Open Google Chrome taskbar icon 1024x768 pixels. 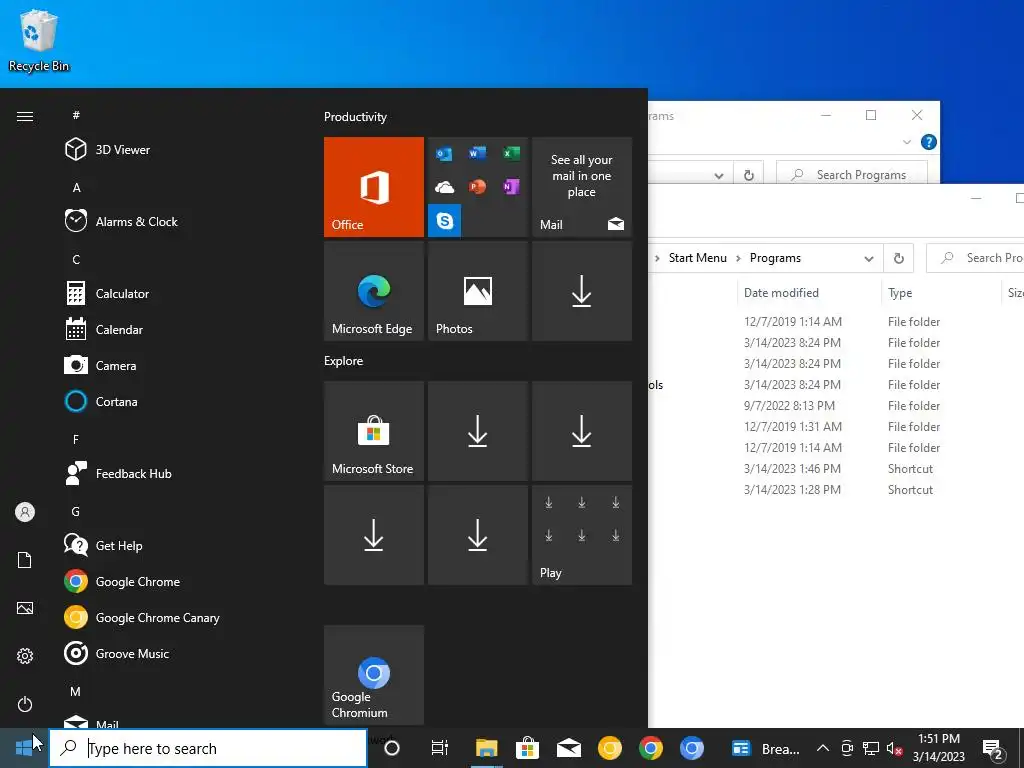(x=650, y=748)
